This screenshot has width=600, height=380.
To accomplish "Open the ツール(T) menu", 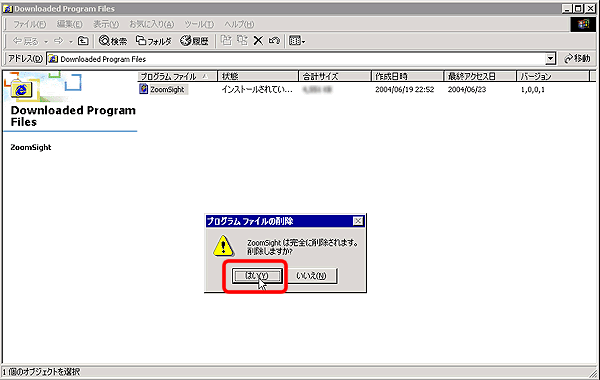I will click(x=199, y=24).
